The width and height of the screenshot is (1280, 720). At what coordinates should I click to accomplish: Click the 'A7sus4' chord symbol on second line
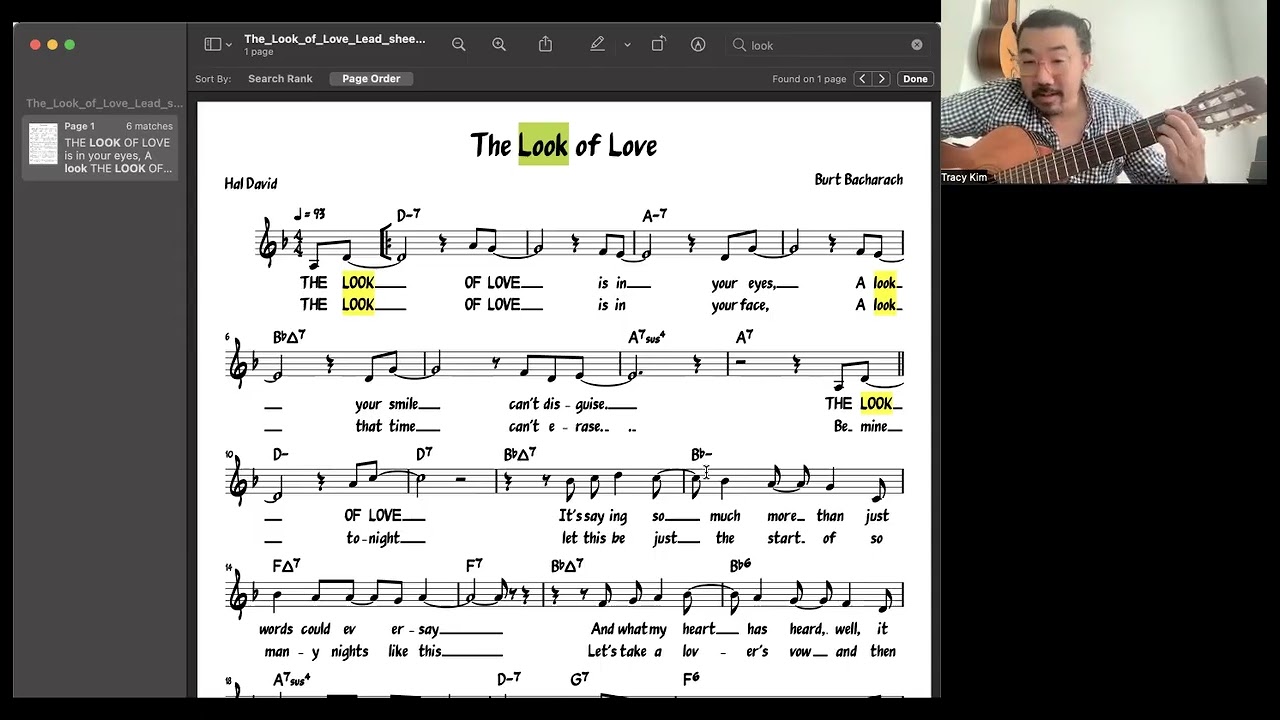647,337
